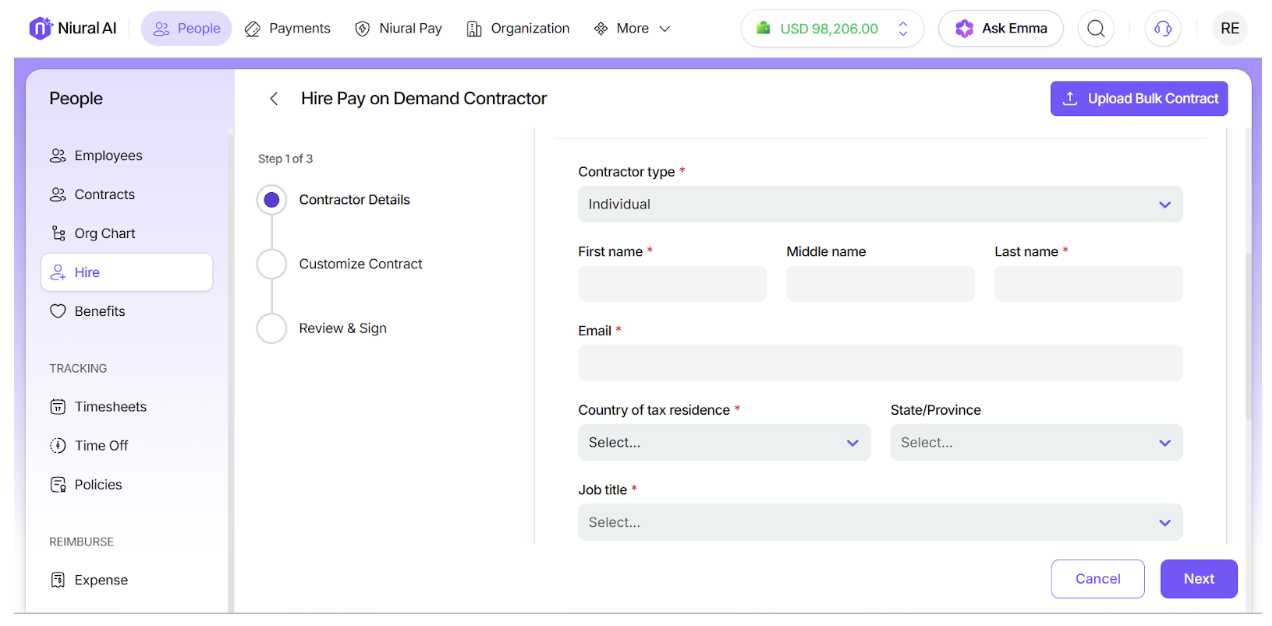
Task: Select the Contractor Details step circle
Action: [x=271, y=200]
